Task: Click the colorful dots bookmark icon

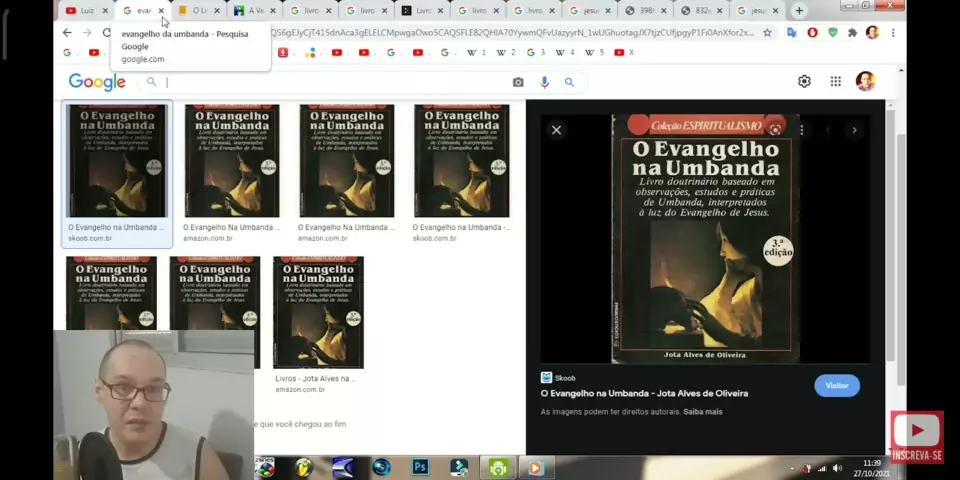Action: (310, 53)
